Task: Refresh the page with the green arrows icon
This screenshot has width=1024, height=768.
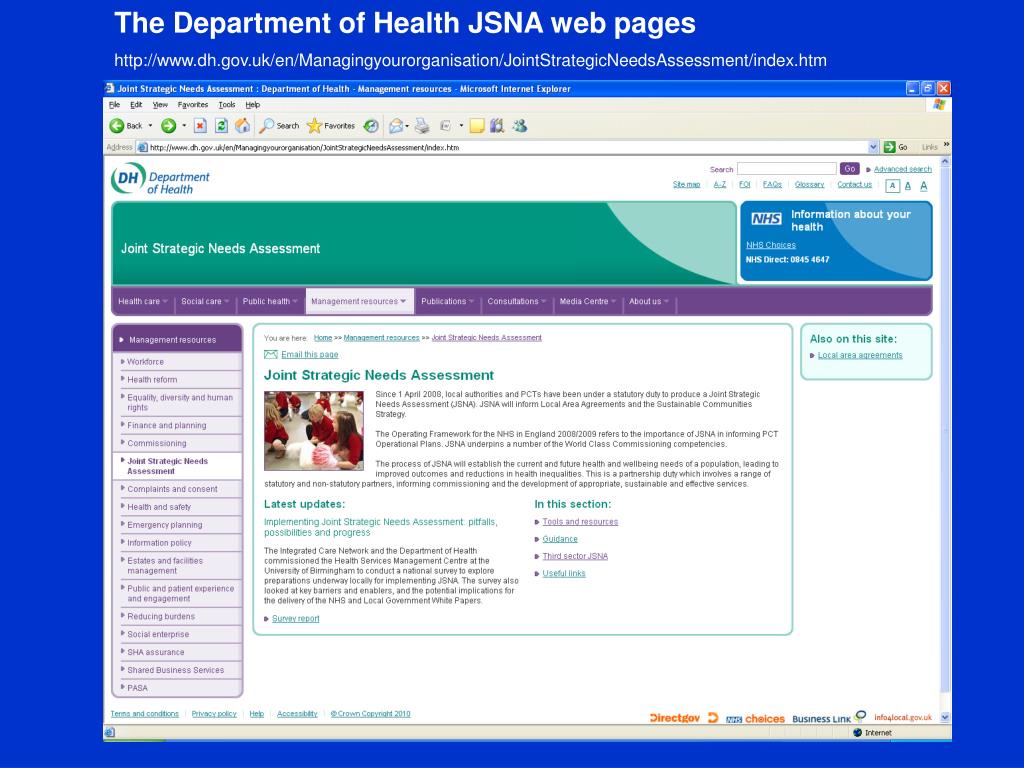Action: tap(221, 125)
